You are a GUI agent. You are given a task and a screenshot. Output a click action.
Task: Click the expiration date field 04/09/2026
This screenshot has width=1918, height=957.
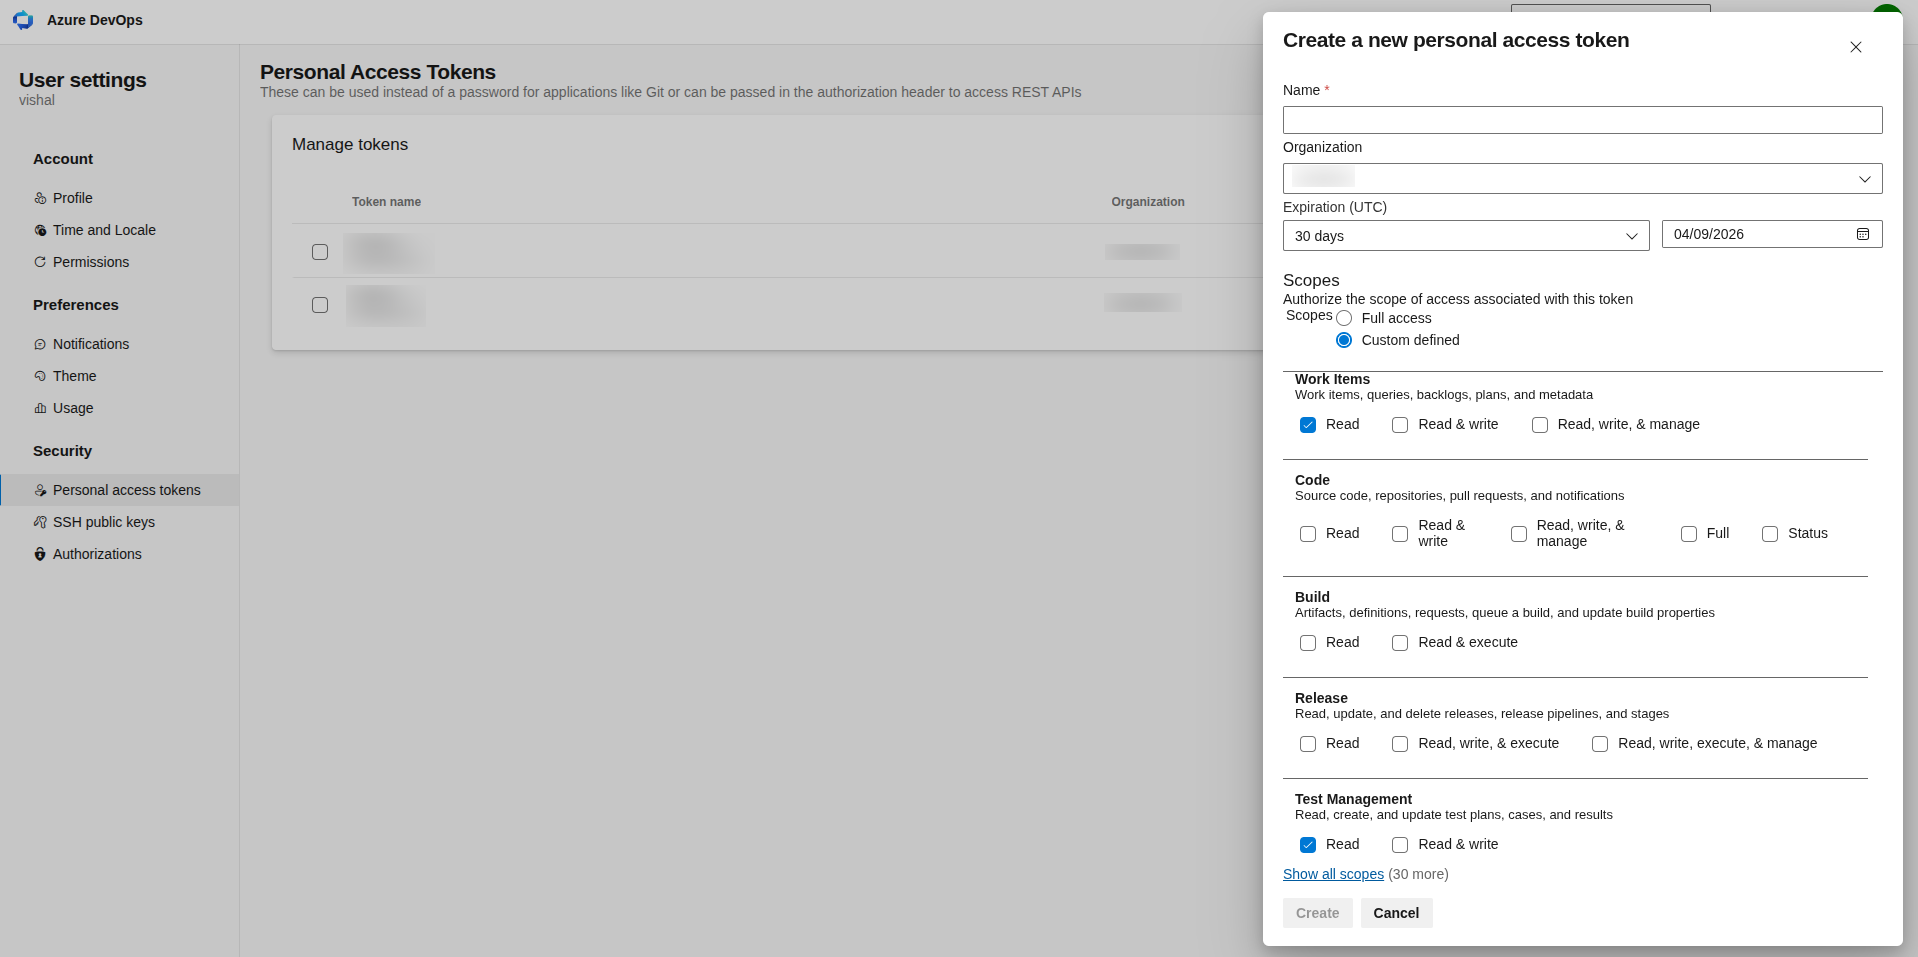1772,234
